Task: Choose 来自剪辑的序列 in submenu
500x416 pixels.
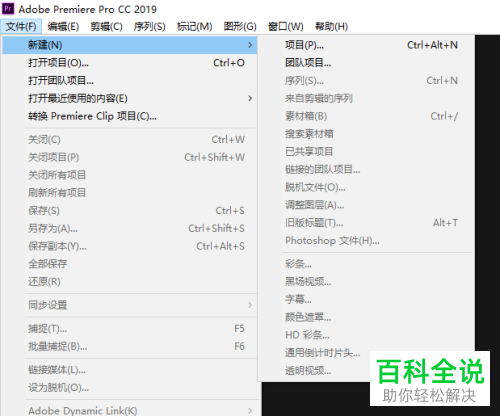Action: (367, 98)
